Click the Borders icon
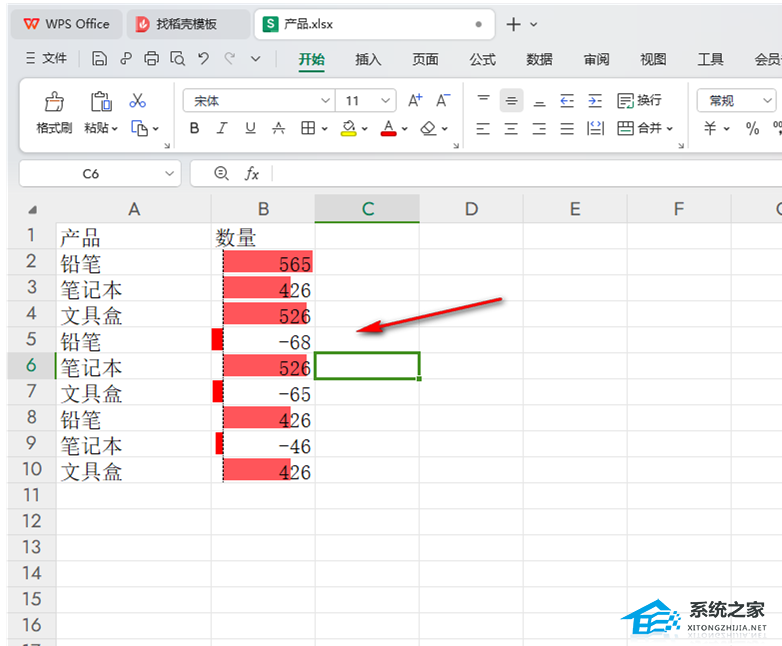Screen dimensions: 782x646 [308, 129]
